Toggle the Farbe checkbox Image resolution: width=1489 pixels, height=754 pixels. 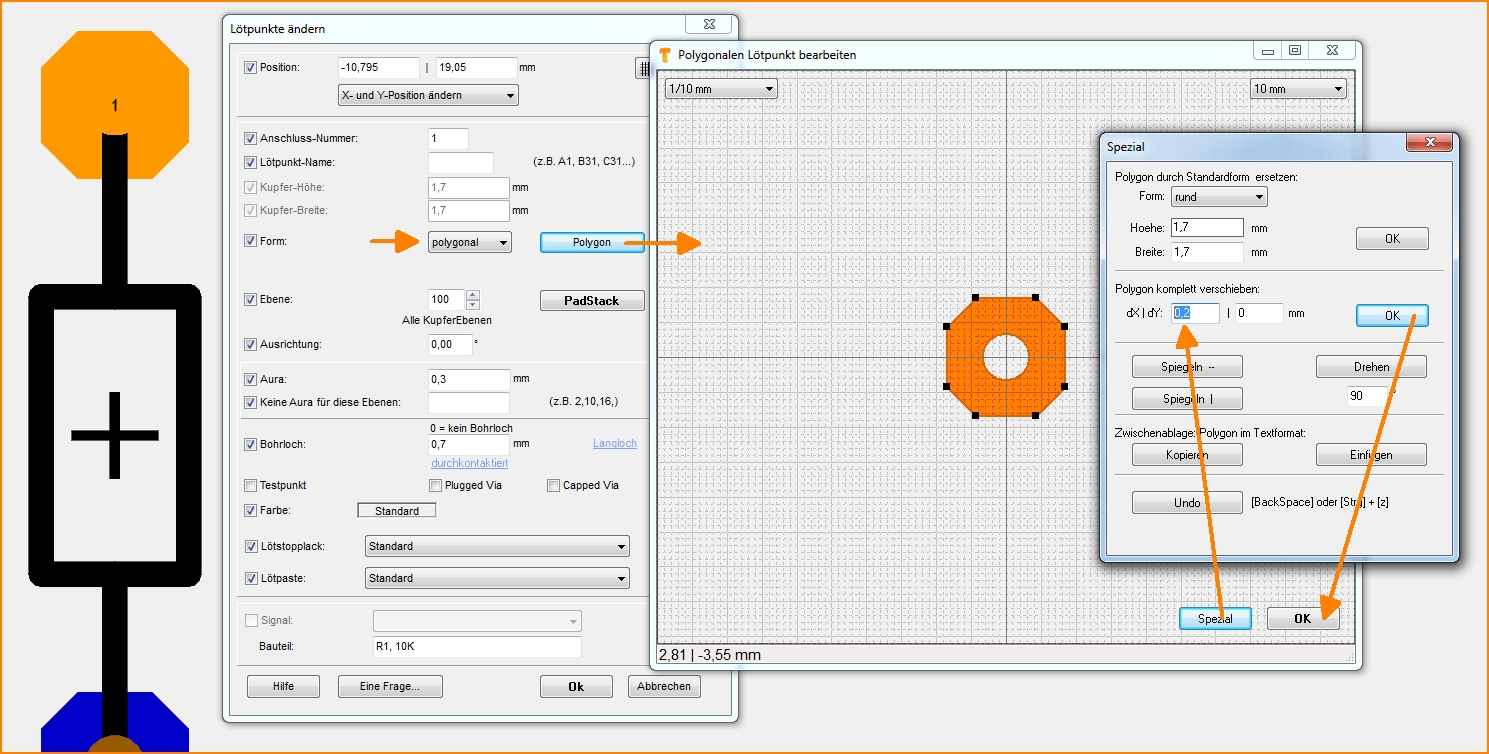[x=250, y=511]
